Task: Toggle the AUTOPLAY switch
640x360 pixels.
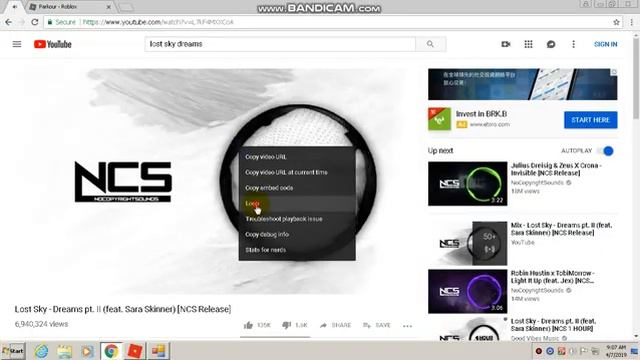Action: [605, 151]
